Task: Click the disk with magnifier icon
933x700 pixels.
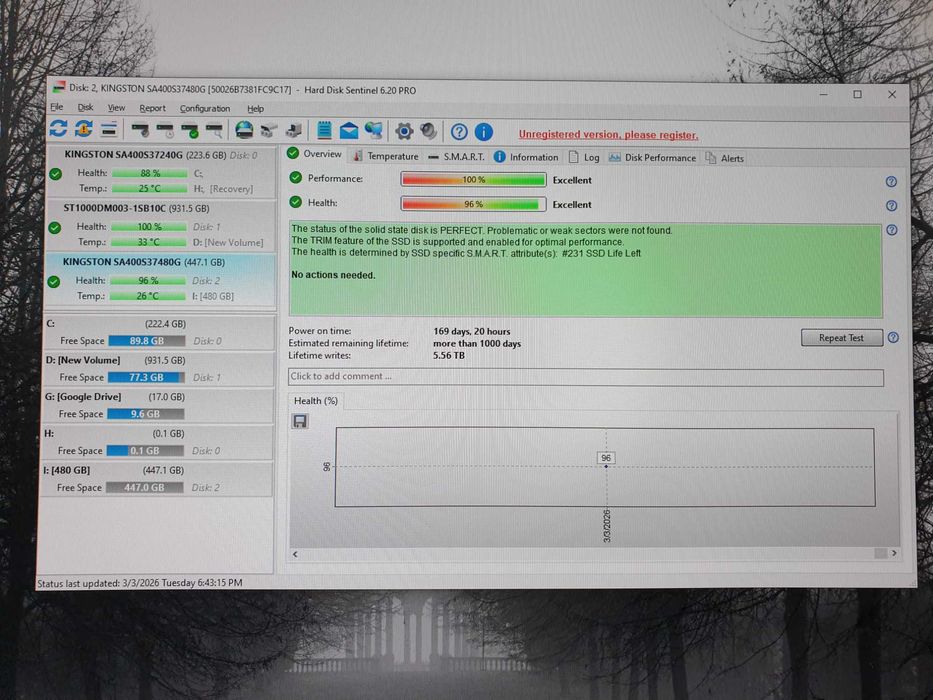Action: (214, 130)
